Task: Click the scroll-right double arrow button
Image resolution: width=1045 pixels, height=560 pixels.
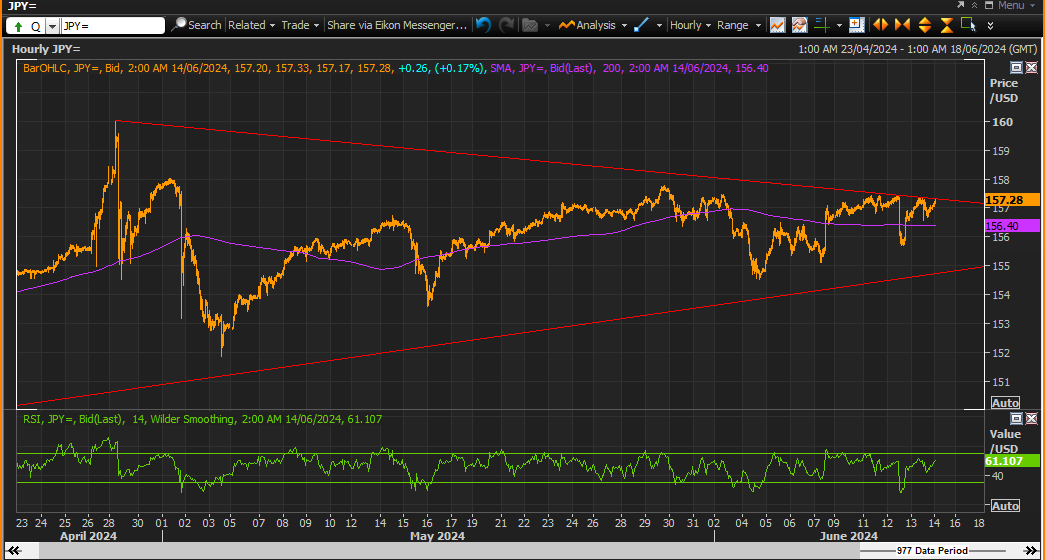Action: coord(1030,551)
